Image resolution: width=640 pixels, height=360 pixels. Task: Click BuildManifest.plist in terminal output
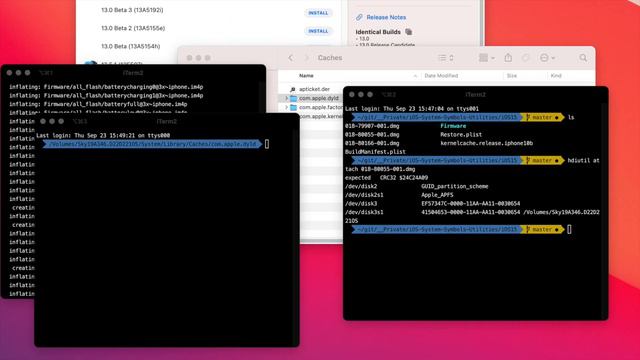click(375, 152)
